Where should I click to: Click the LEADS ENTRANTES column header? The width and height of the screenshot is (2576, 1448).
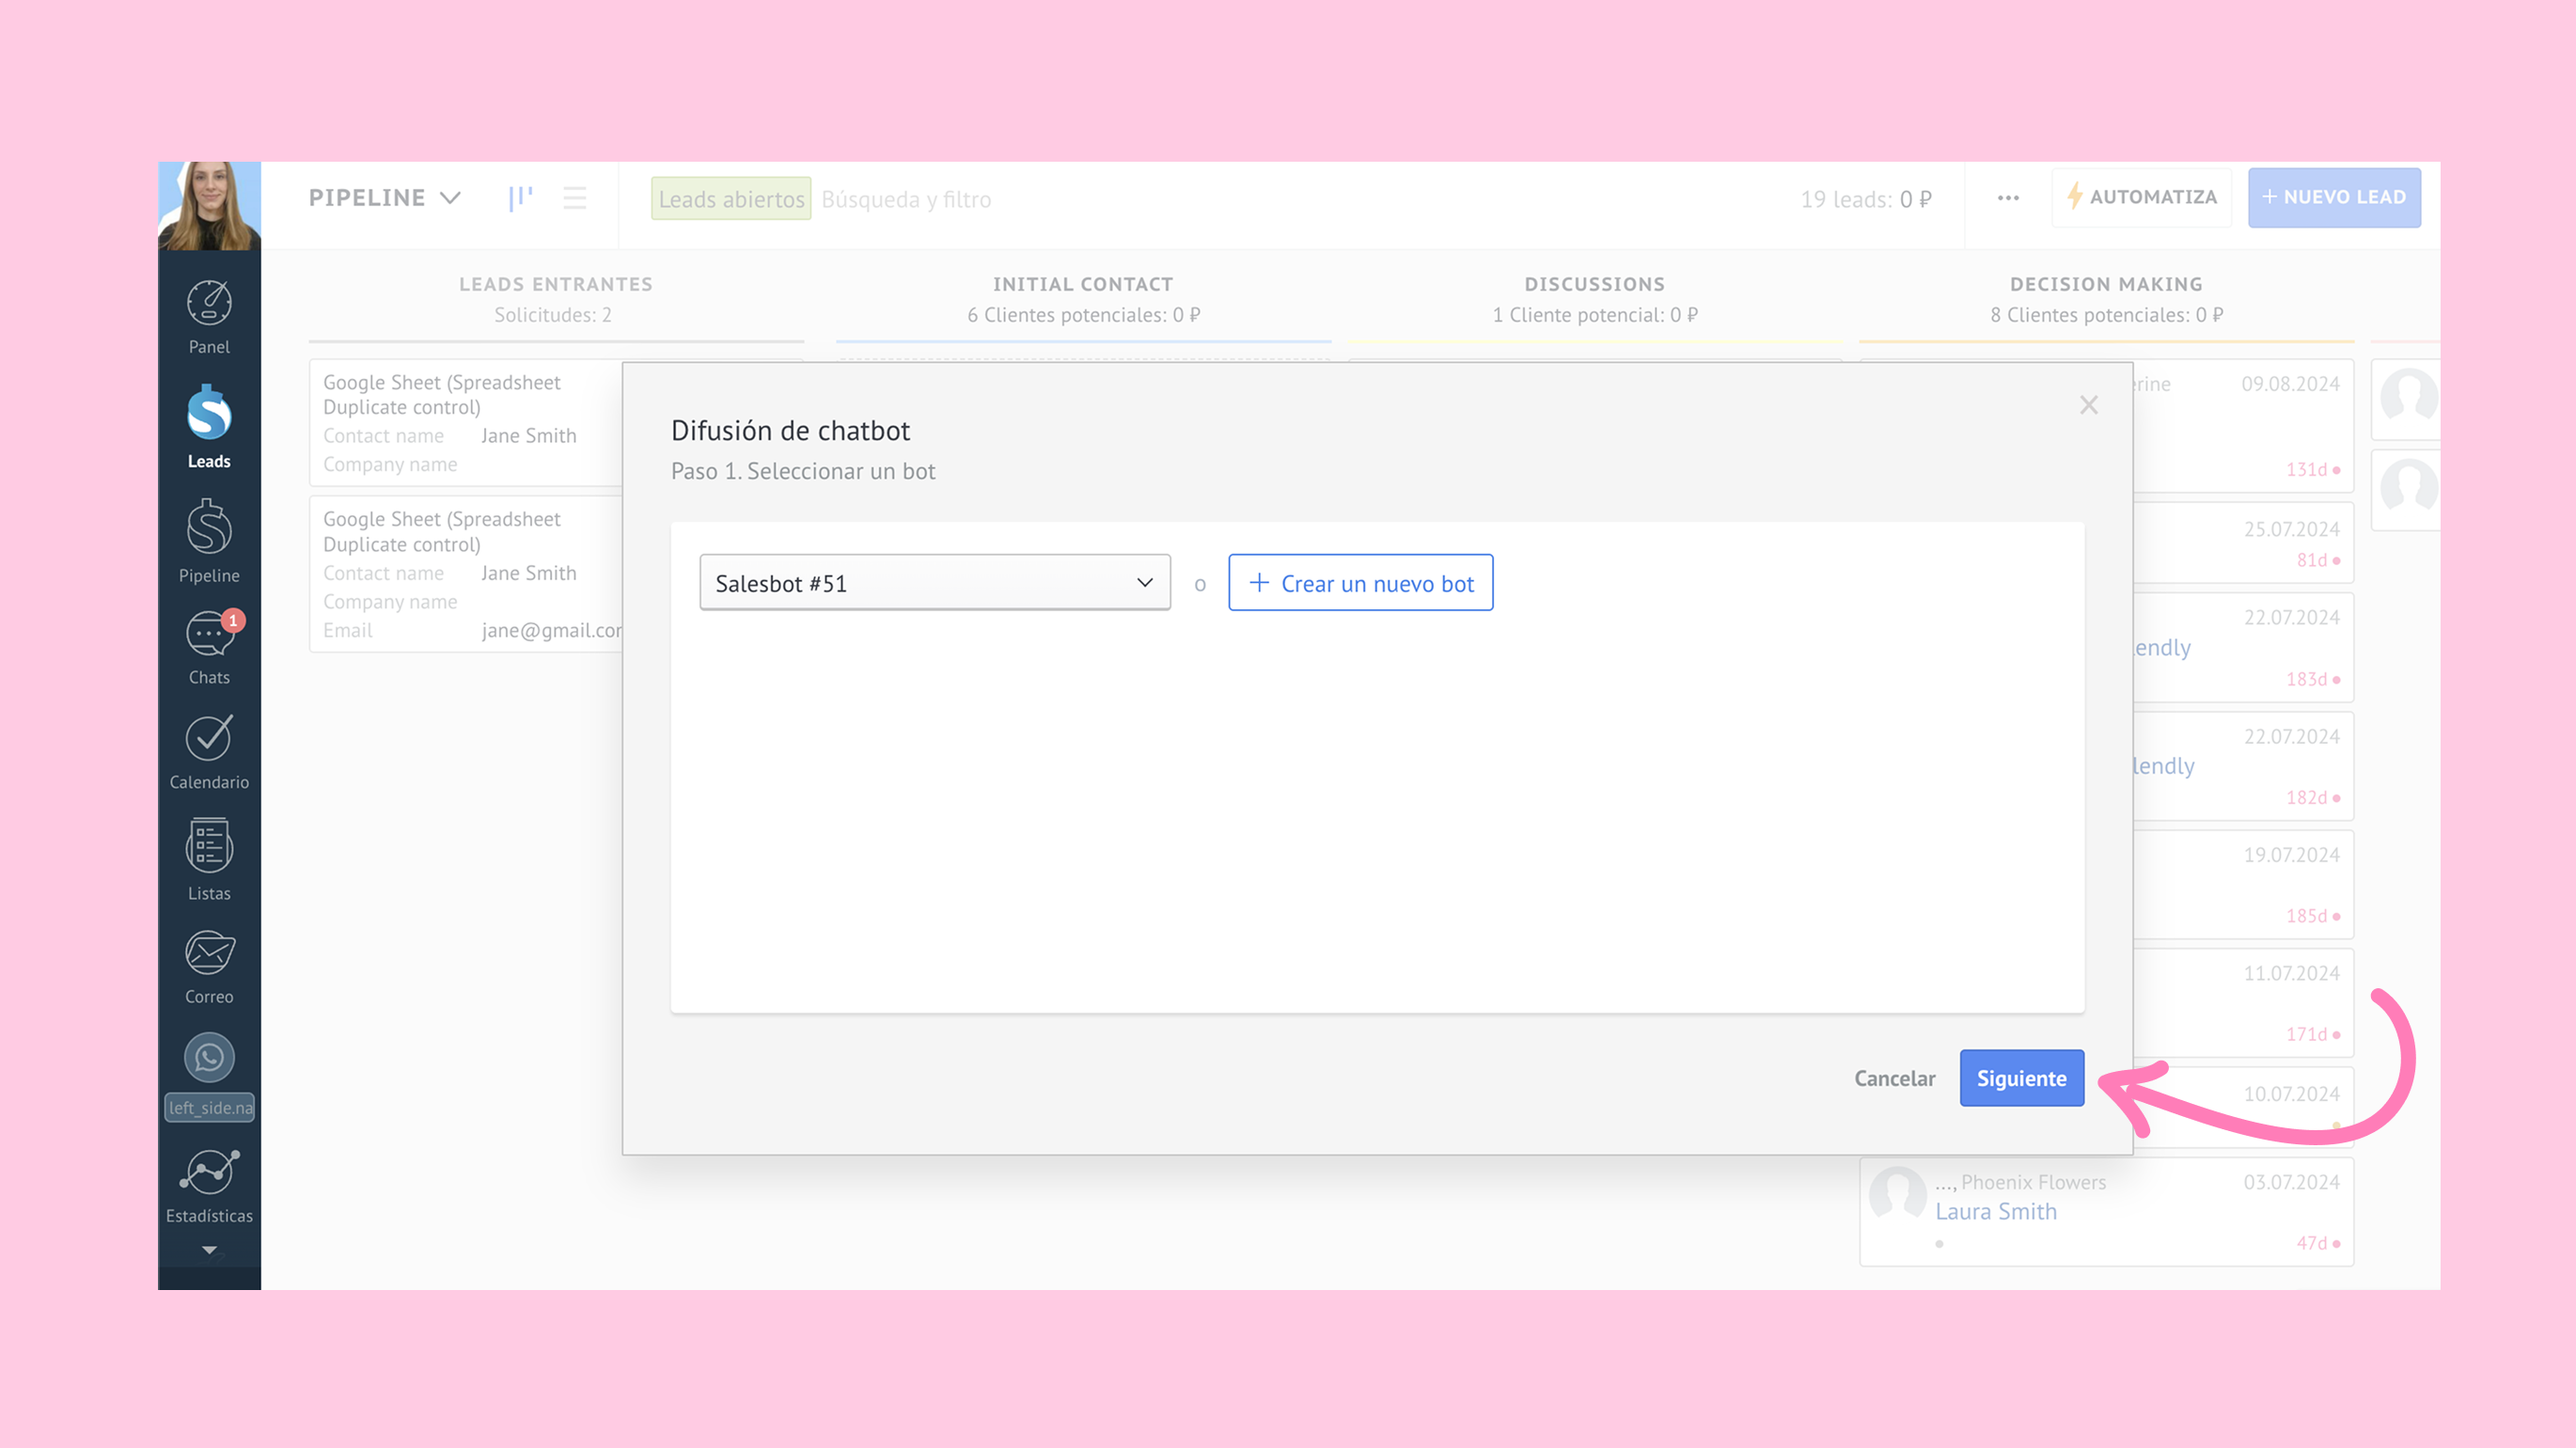(555, 284)
